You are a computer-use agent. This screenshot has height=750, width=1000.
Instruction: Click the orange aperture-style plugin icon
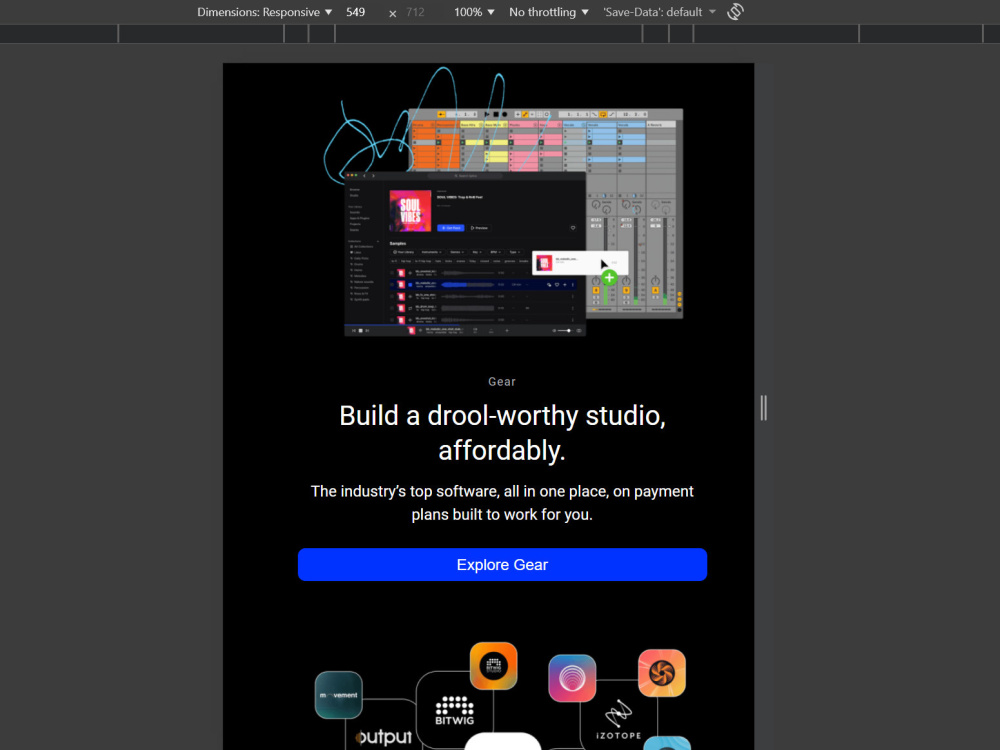coord(661,673)
